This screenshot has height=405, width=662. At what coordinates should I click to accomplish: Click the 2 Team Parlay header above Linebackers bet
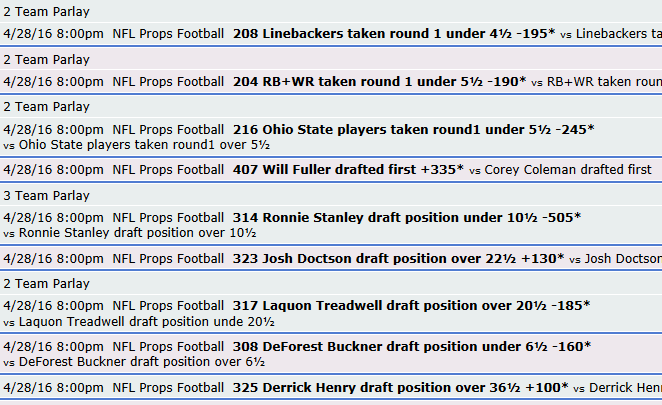click(x=46, y=12)
